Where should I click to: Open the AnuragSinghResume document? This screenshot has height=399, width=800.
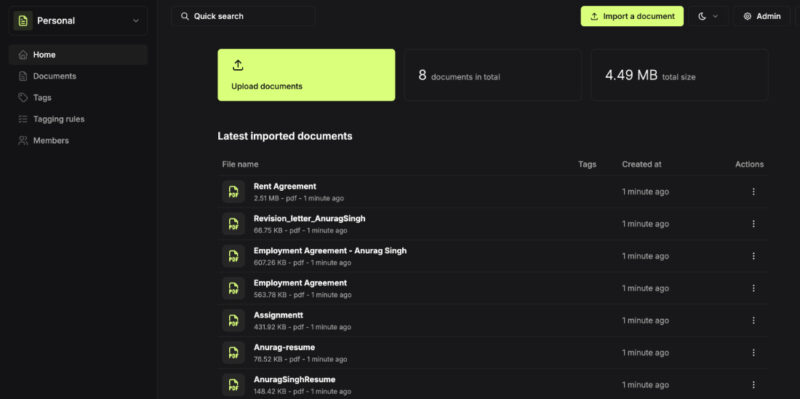point(294,380)
